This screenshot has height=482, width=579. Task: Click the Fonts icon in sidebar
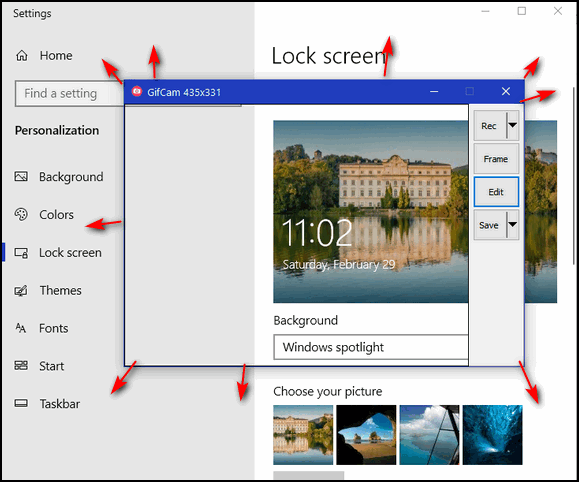21,328
